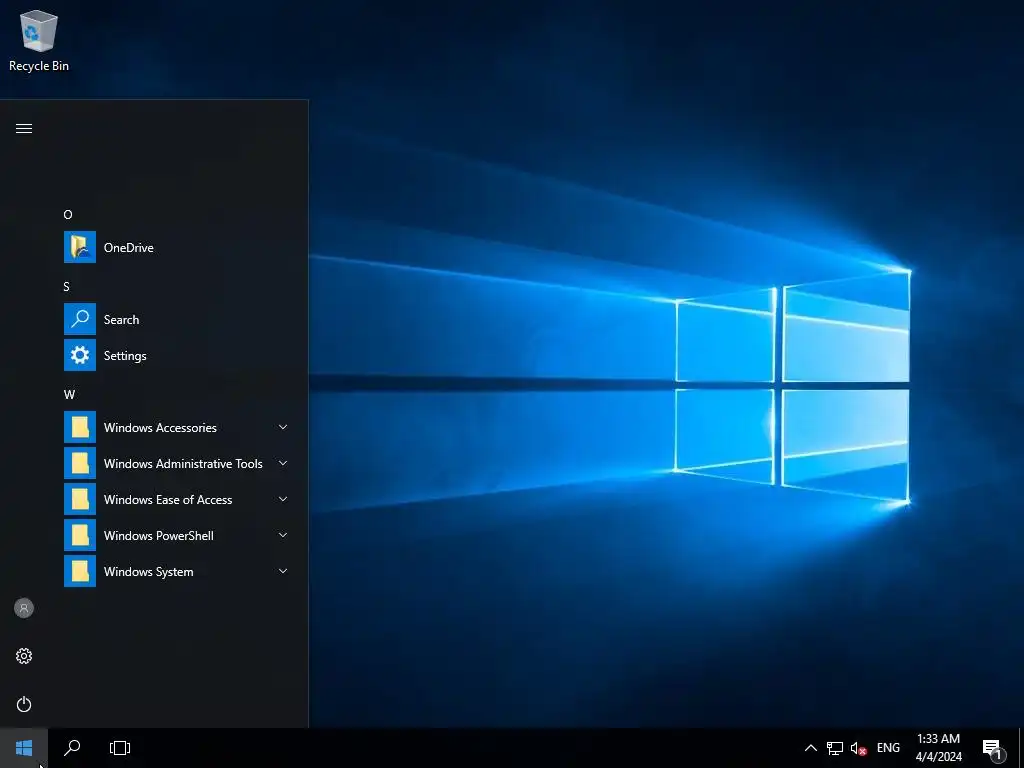This screenshot has height=768, width=1024.
Task: Open the Action Center notifications icon
Action: pos(993,748)
